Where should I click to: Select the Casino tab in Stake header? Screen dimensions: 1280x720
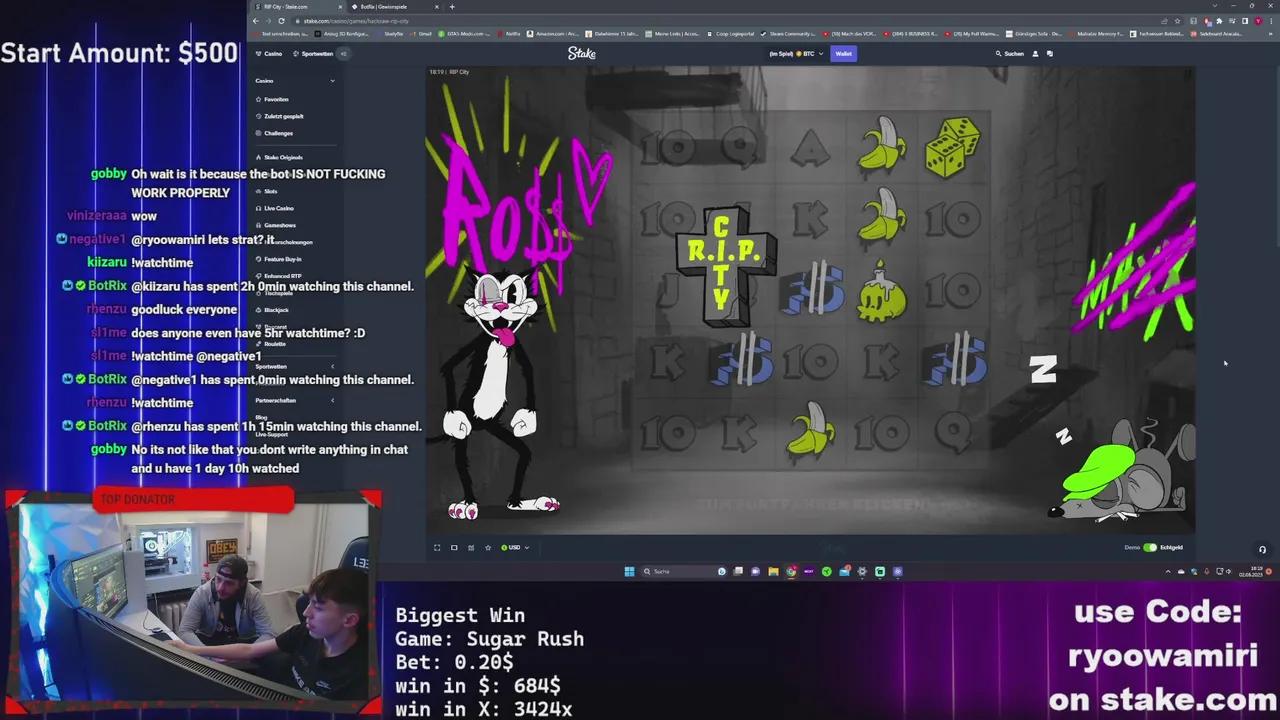point(269,53)
